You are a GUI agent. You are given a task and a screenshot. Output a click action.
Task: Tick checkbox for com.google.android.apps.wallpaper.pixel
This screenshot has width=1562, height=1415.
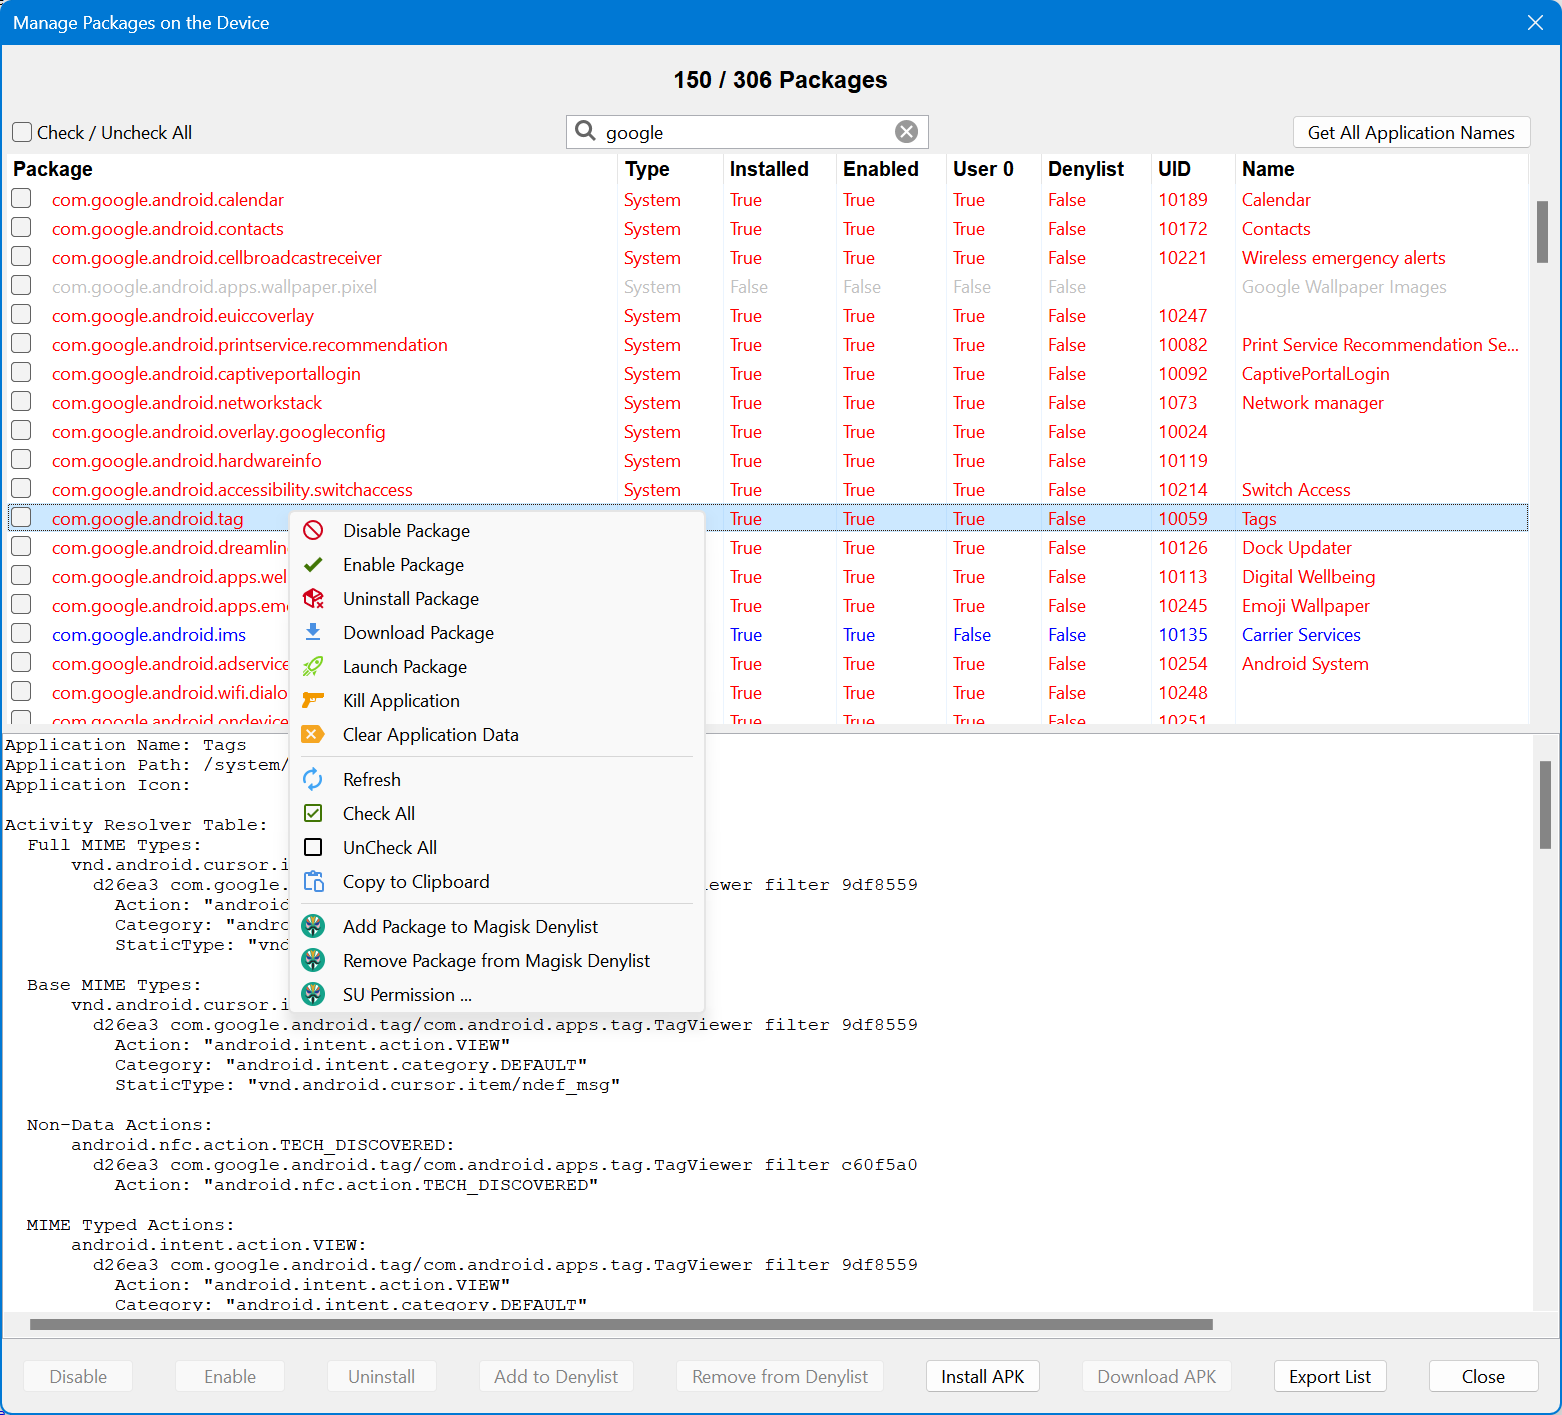(21, 286)
